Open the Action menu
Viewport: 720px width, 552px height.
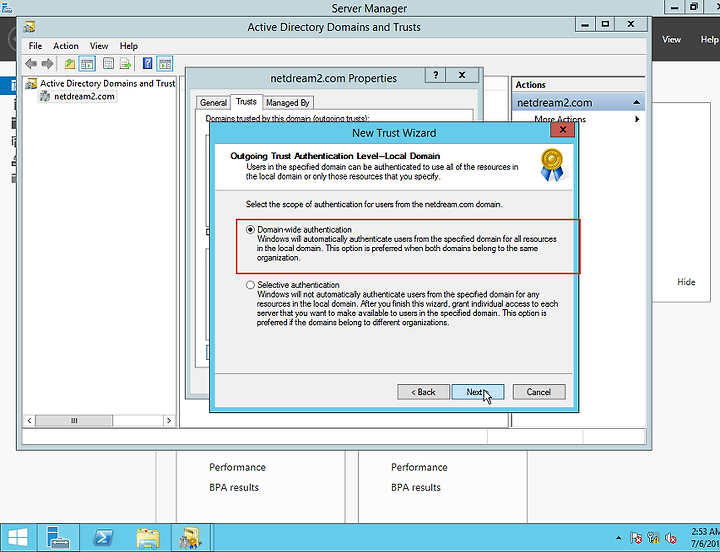[x=66, y=46]
